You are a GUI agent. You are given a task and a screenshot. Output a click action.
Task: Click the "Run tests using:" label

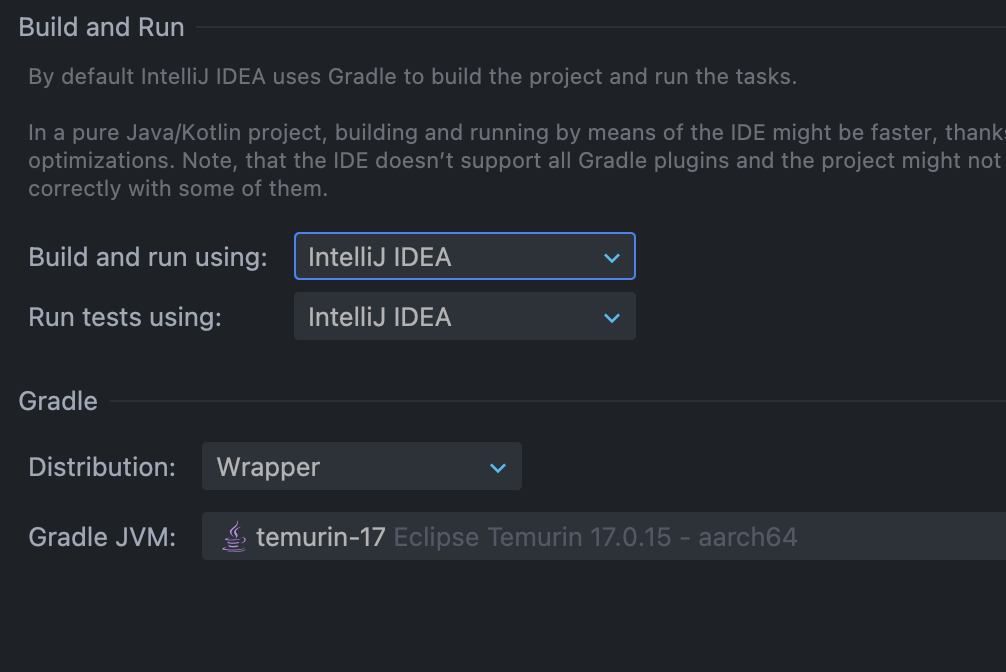click(x=125, y=317)
